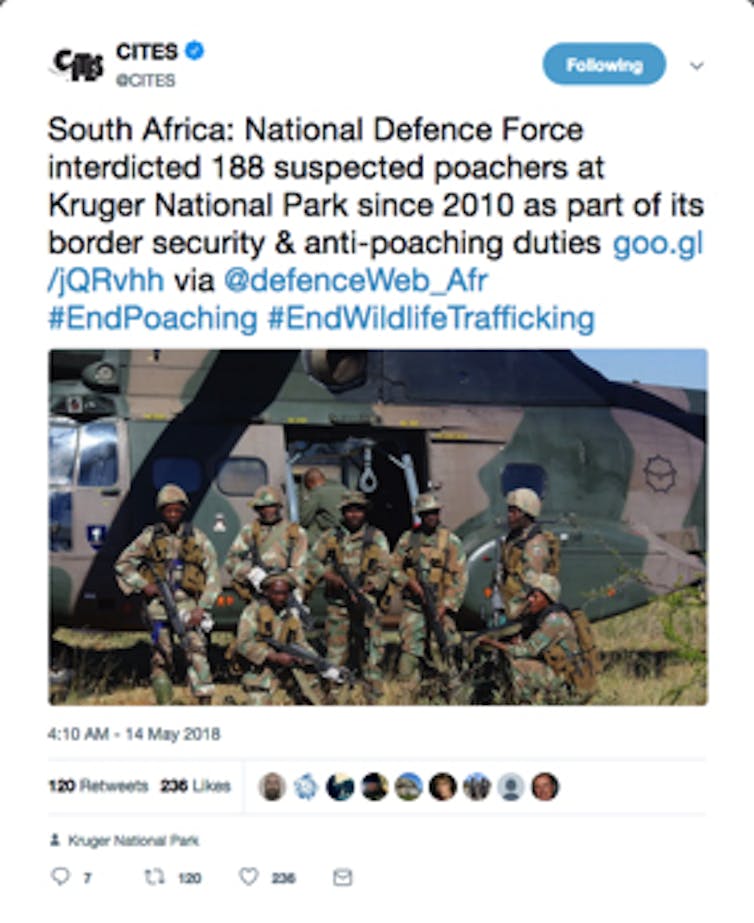
Task: Click the tweet timestamp 14 May 2018
Action: click(133, 735)
